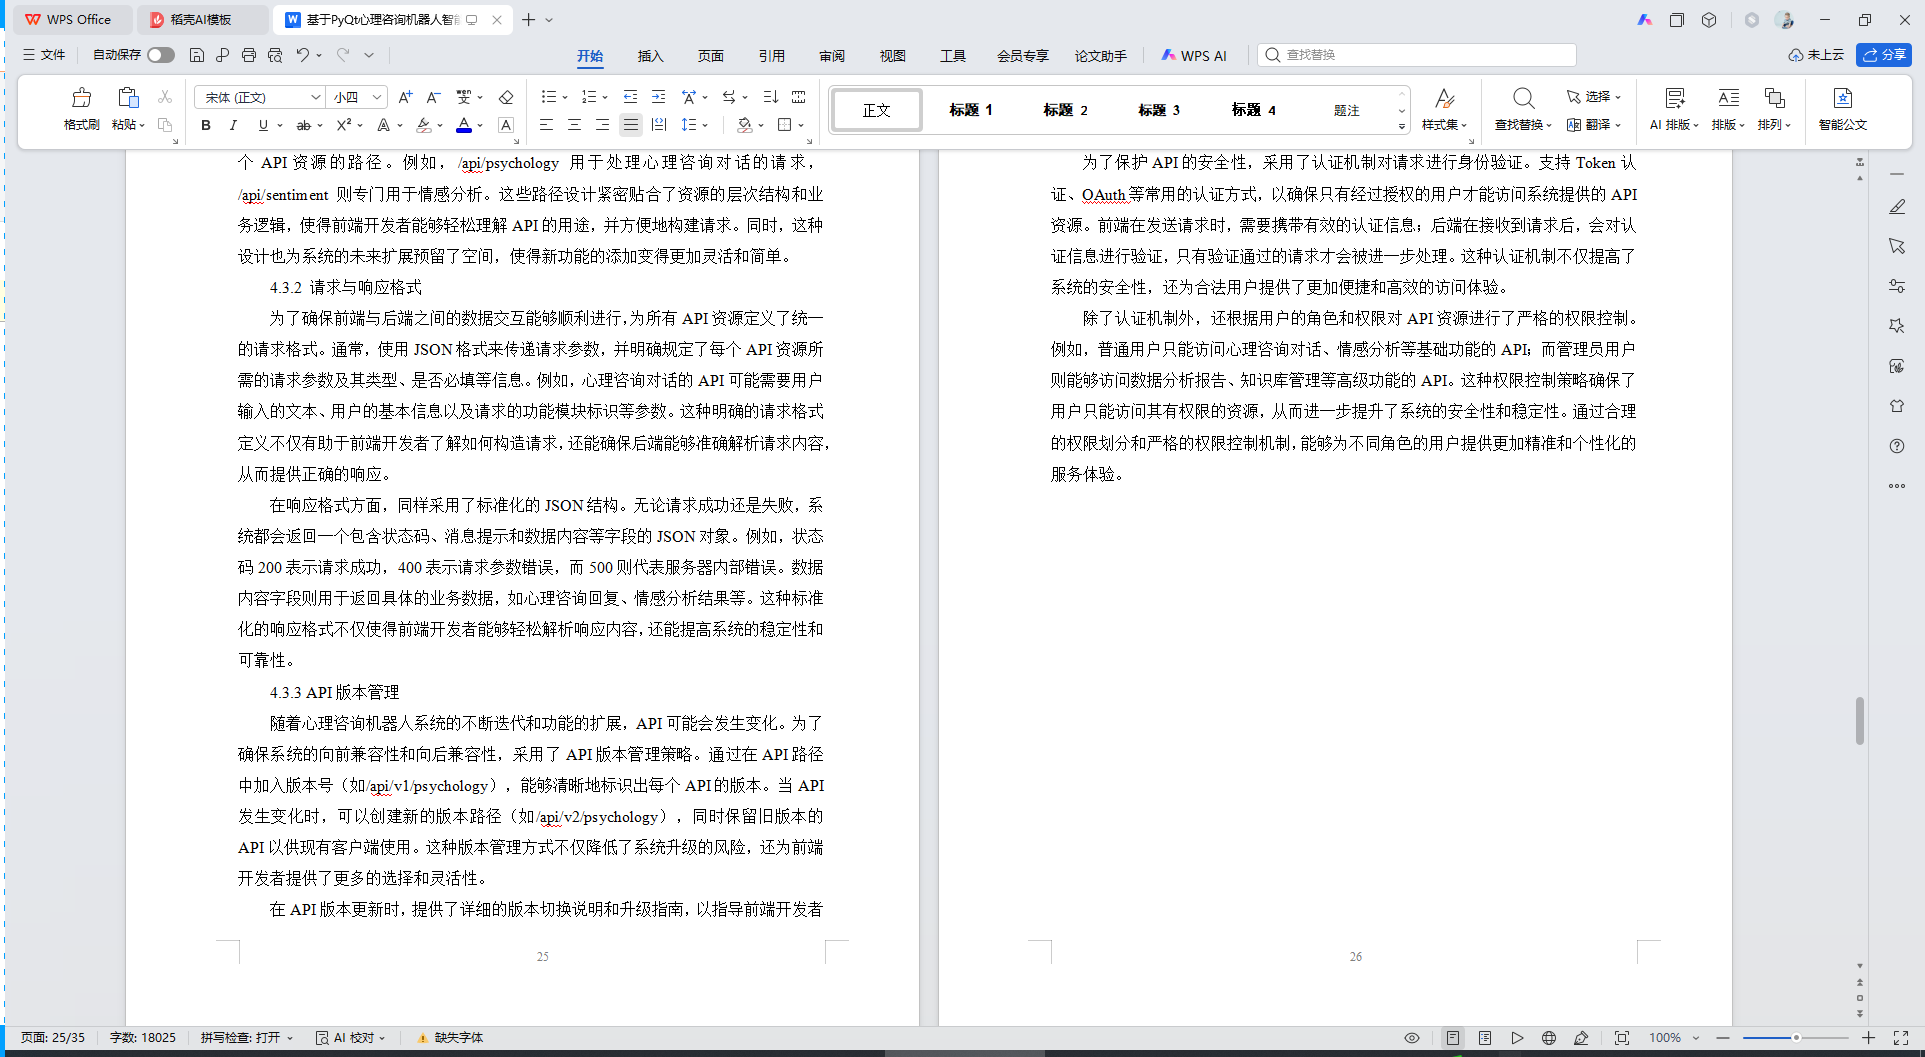Click the zoom out minus icon
Viewport: 1925px width, 1057px height.
[x=1723, y=1038]
